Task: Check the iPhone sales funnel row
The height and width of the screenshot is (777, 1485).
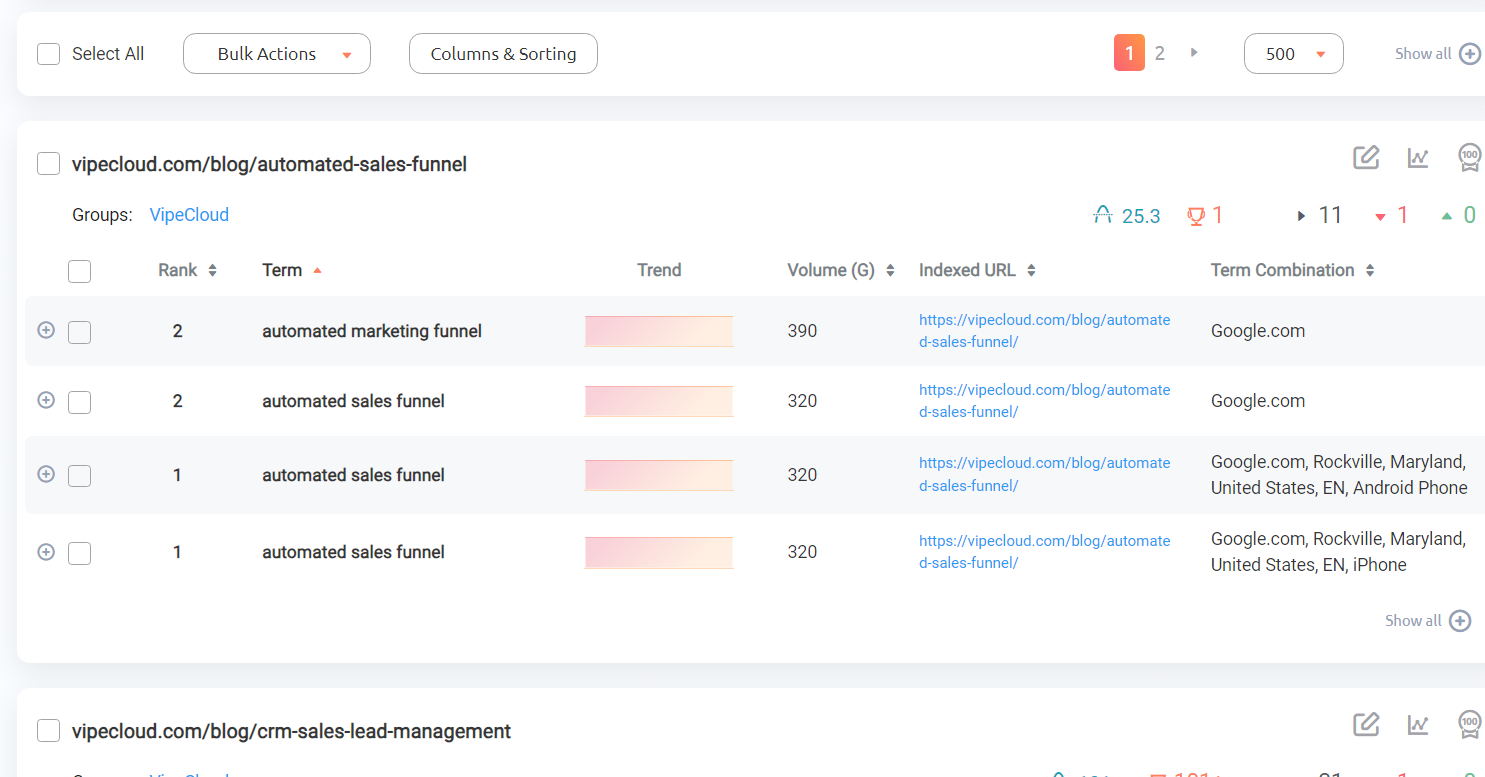Action: (x=80, y=553)
